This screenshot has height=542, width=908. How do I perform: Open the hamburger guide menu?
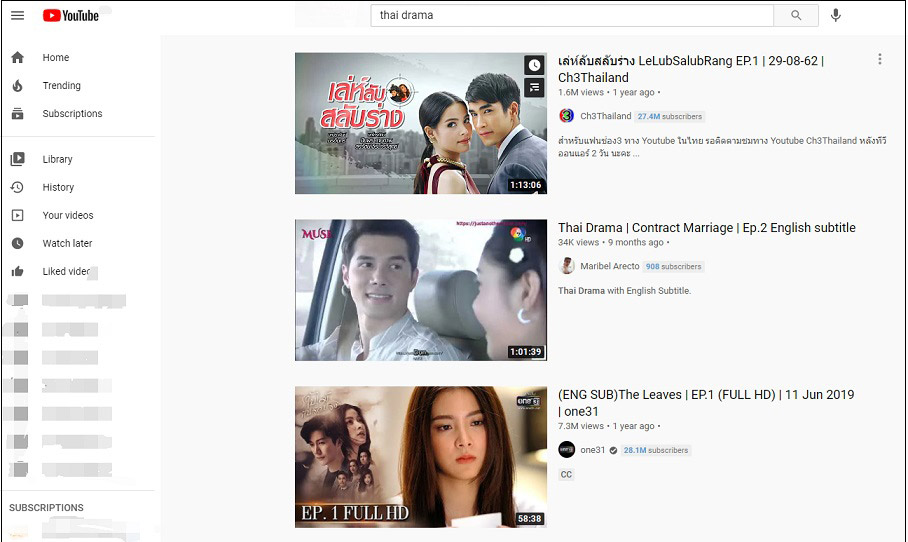(x=17, y=16)
